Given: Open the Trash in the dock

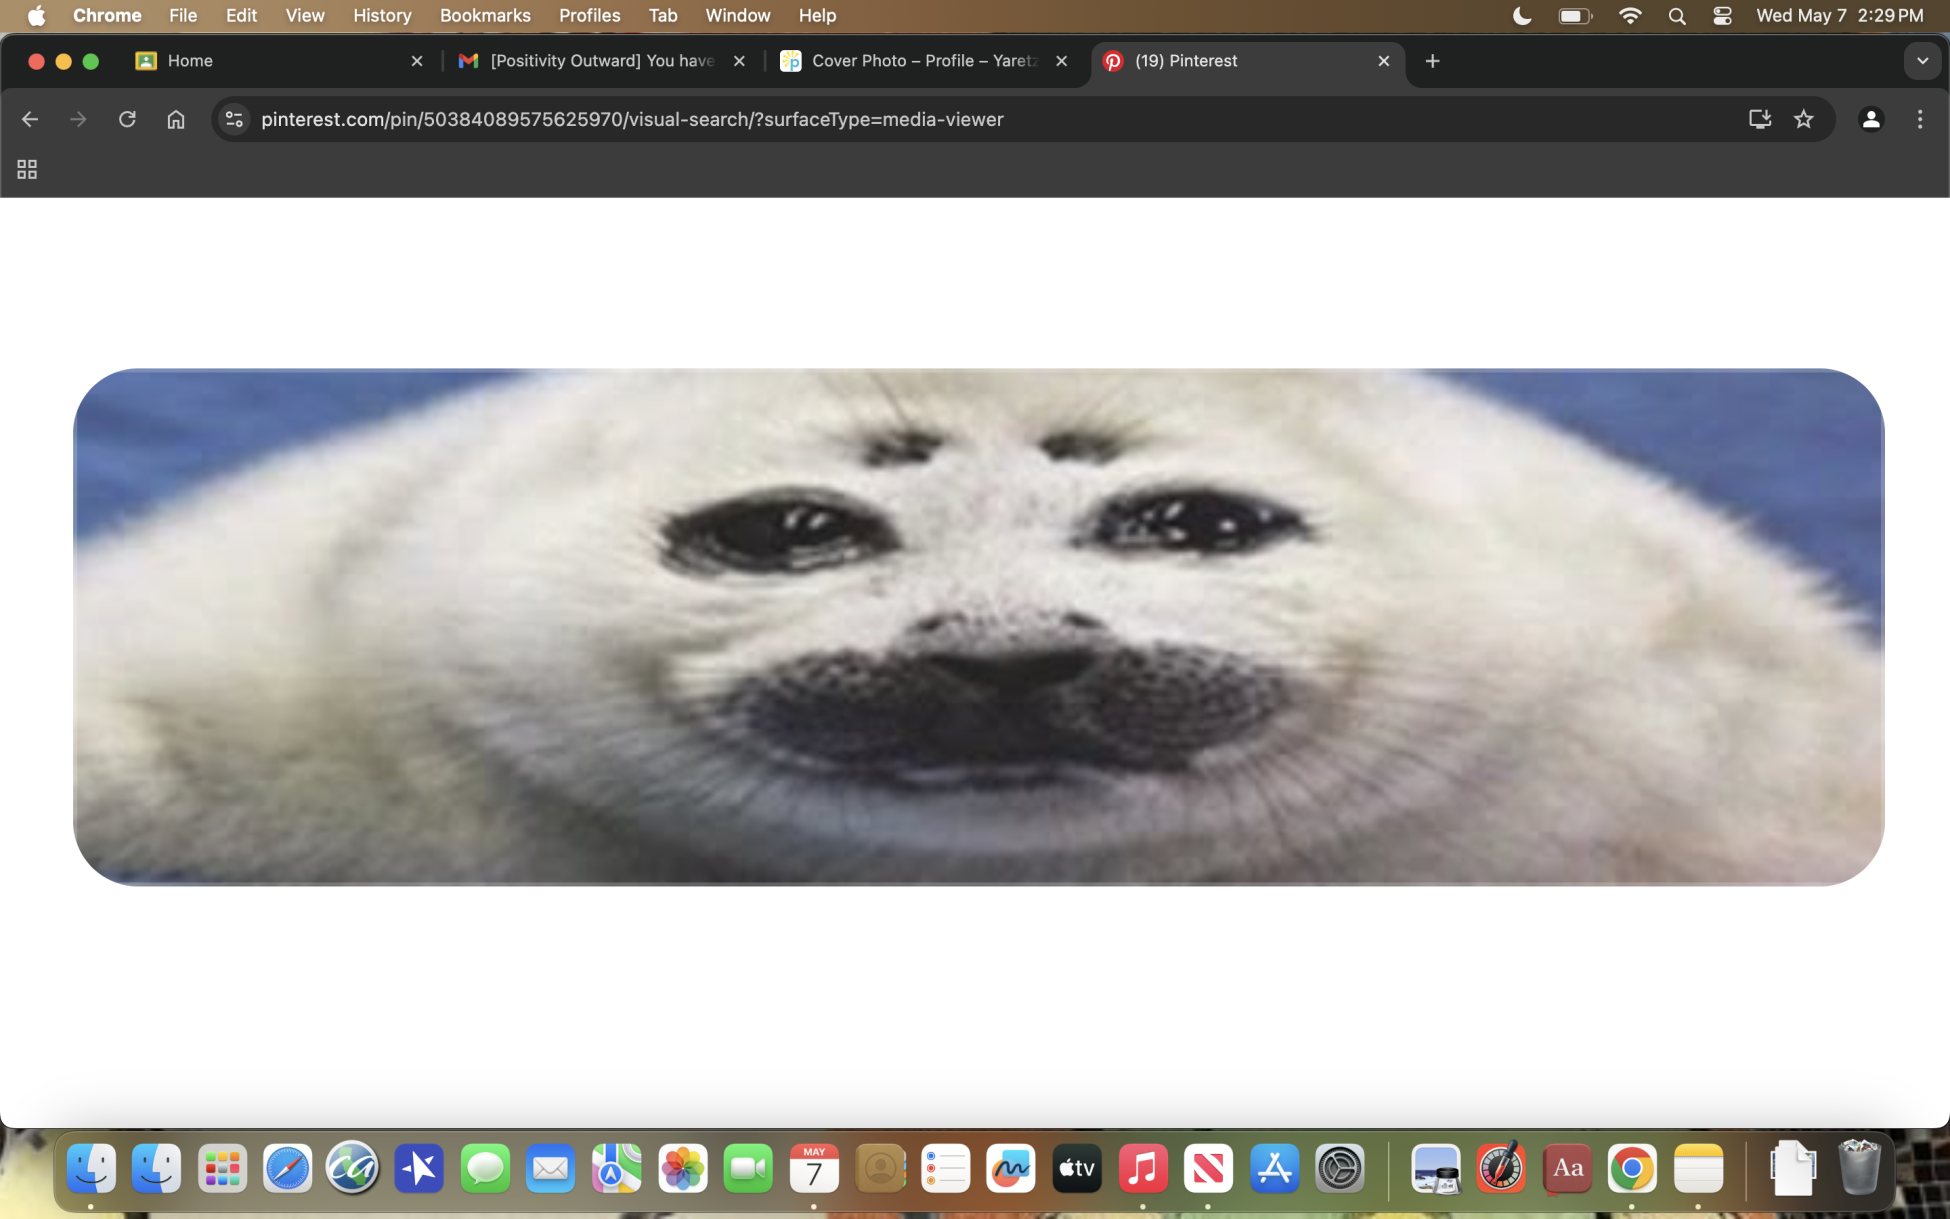Looking at the screenshot, I should (1860, 1168).
